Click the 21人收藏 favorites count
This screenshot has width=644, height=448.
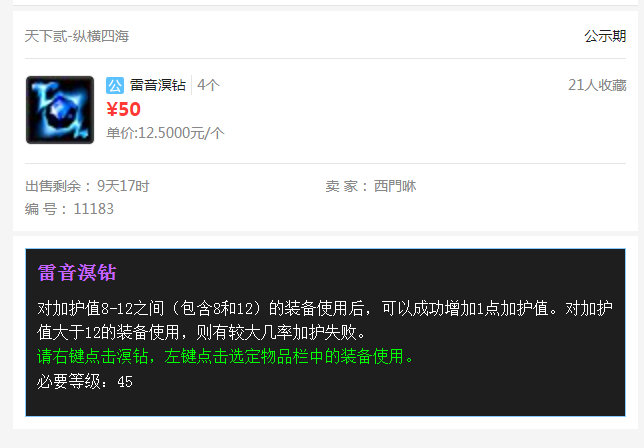coord(597,85)
